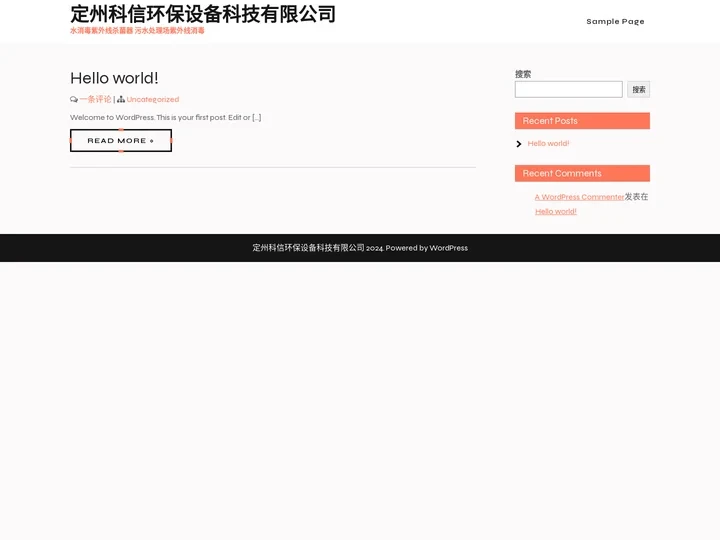Open Hello world! under Recent Comments
This screenshot has height=540, width=720.
[x=556, y=212]
